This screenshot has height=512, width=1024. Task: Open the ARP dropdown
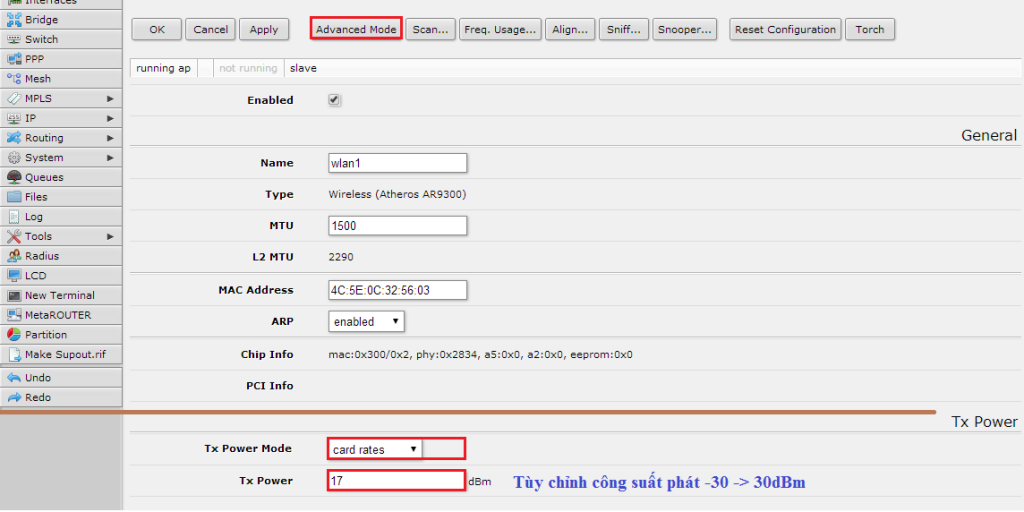click(x=366, y=322)
